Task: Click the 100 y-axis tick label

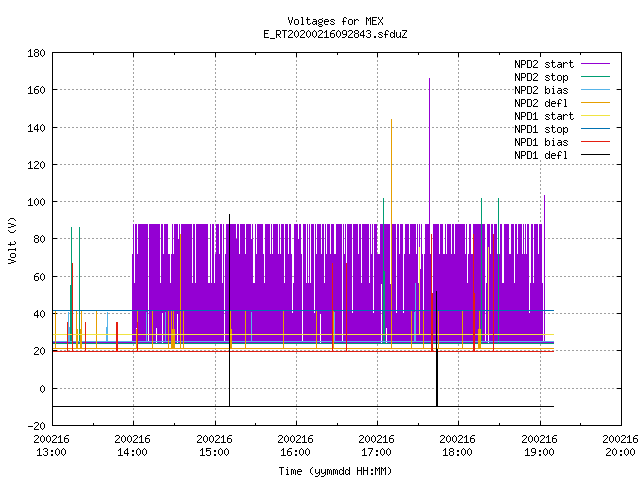Action: [x=36, y=202]
